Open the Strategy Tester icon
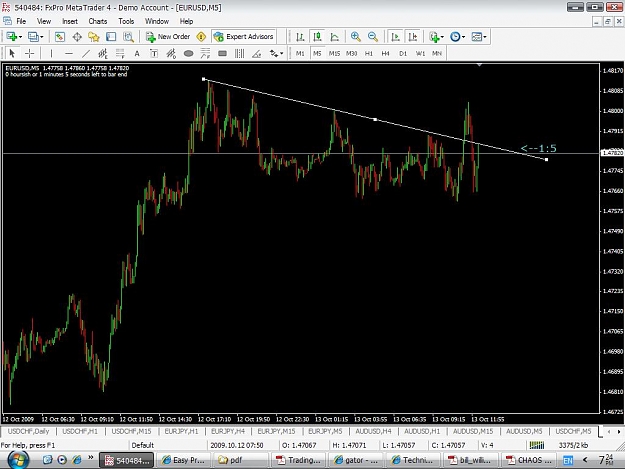The width and height of the screenshot is (625, 469). (x=128, y=37)
